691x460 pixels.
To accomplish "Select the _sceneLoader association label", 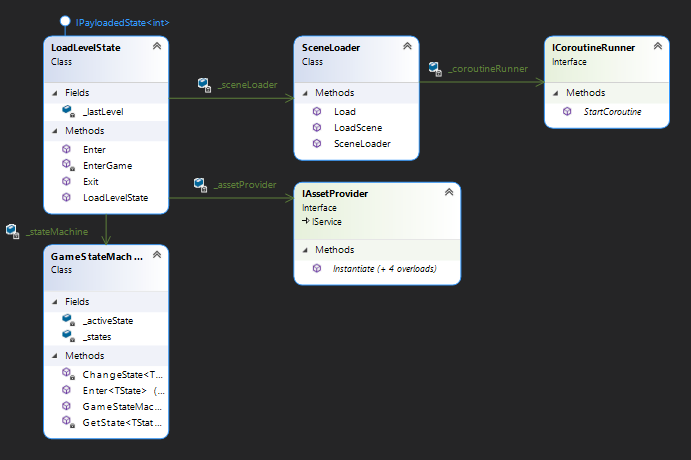I will point(247,85).
